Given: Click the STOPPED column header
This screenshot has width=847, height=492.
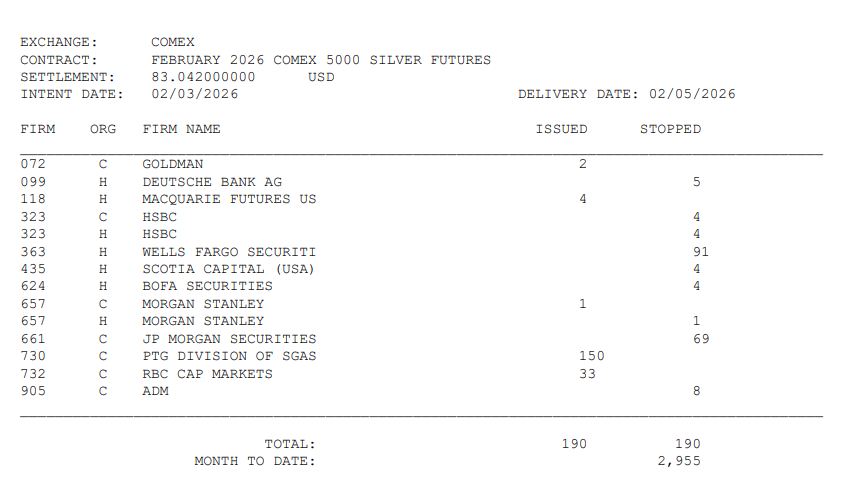Looking at the screenshot, I should click(670, 130).
